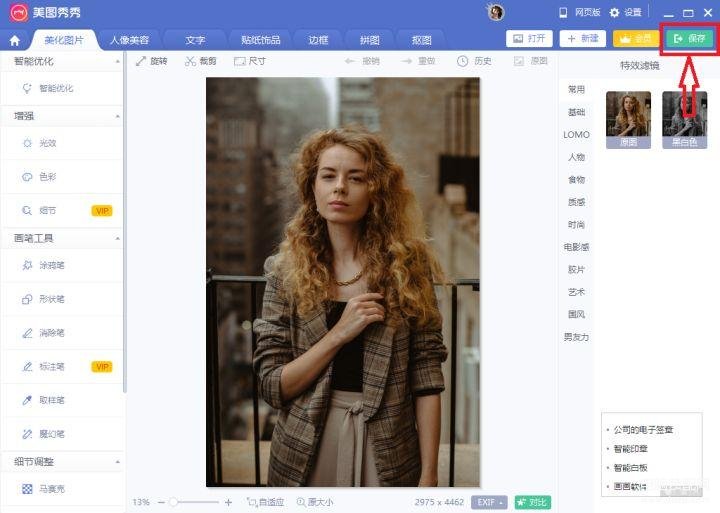This screenshot has height=513, width=720.
Task: Click the 旋转 rotate icon
Action: (152, 61)
